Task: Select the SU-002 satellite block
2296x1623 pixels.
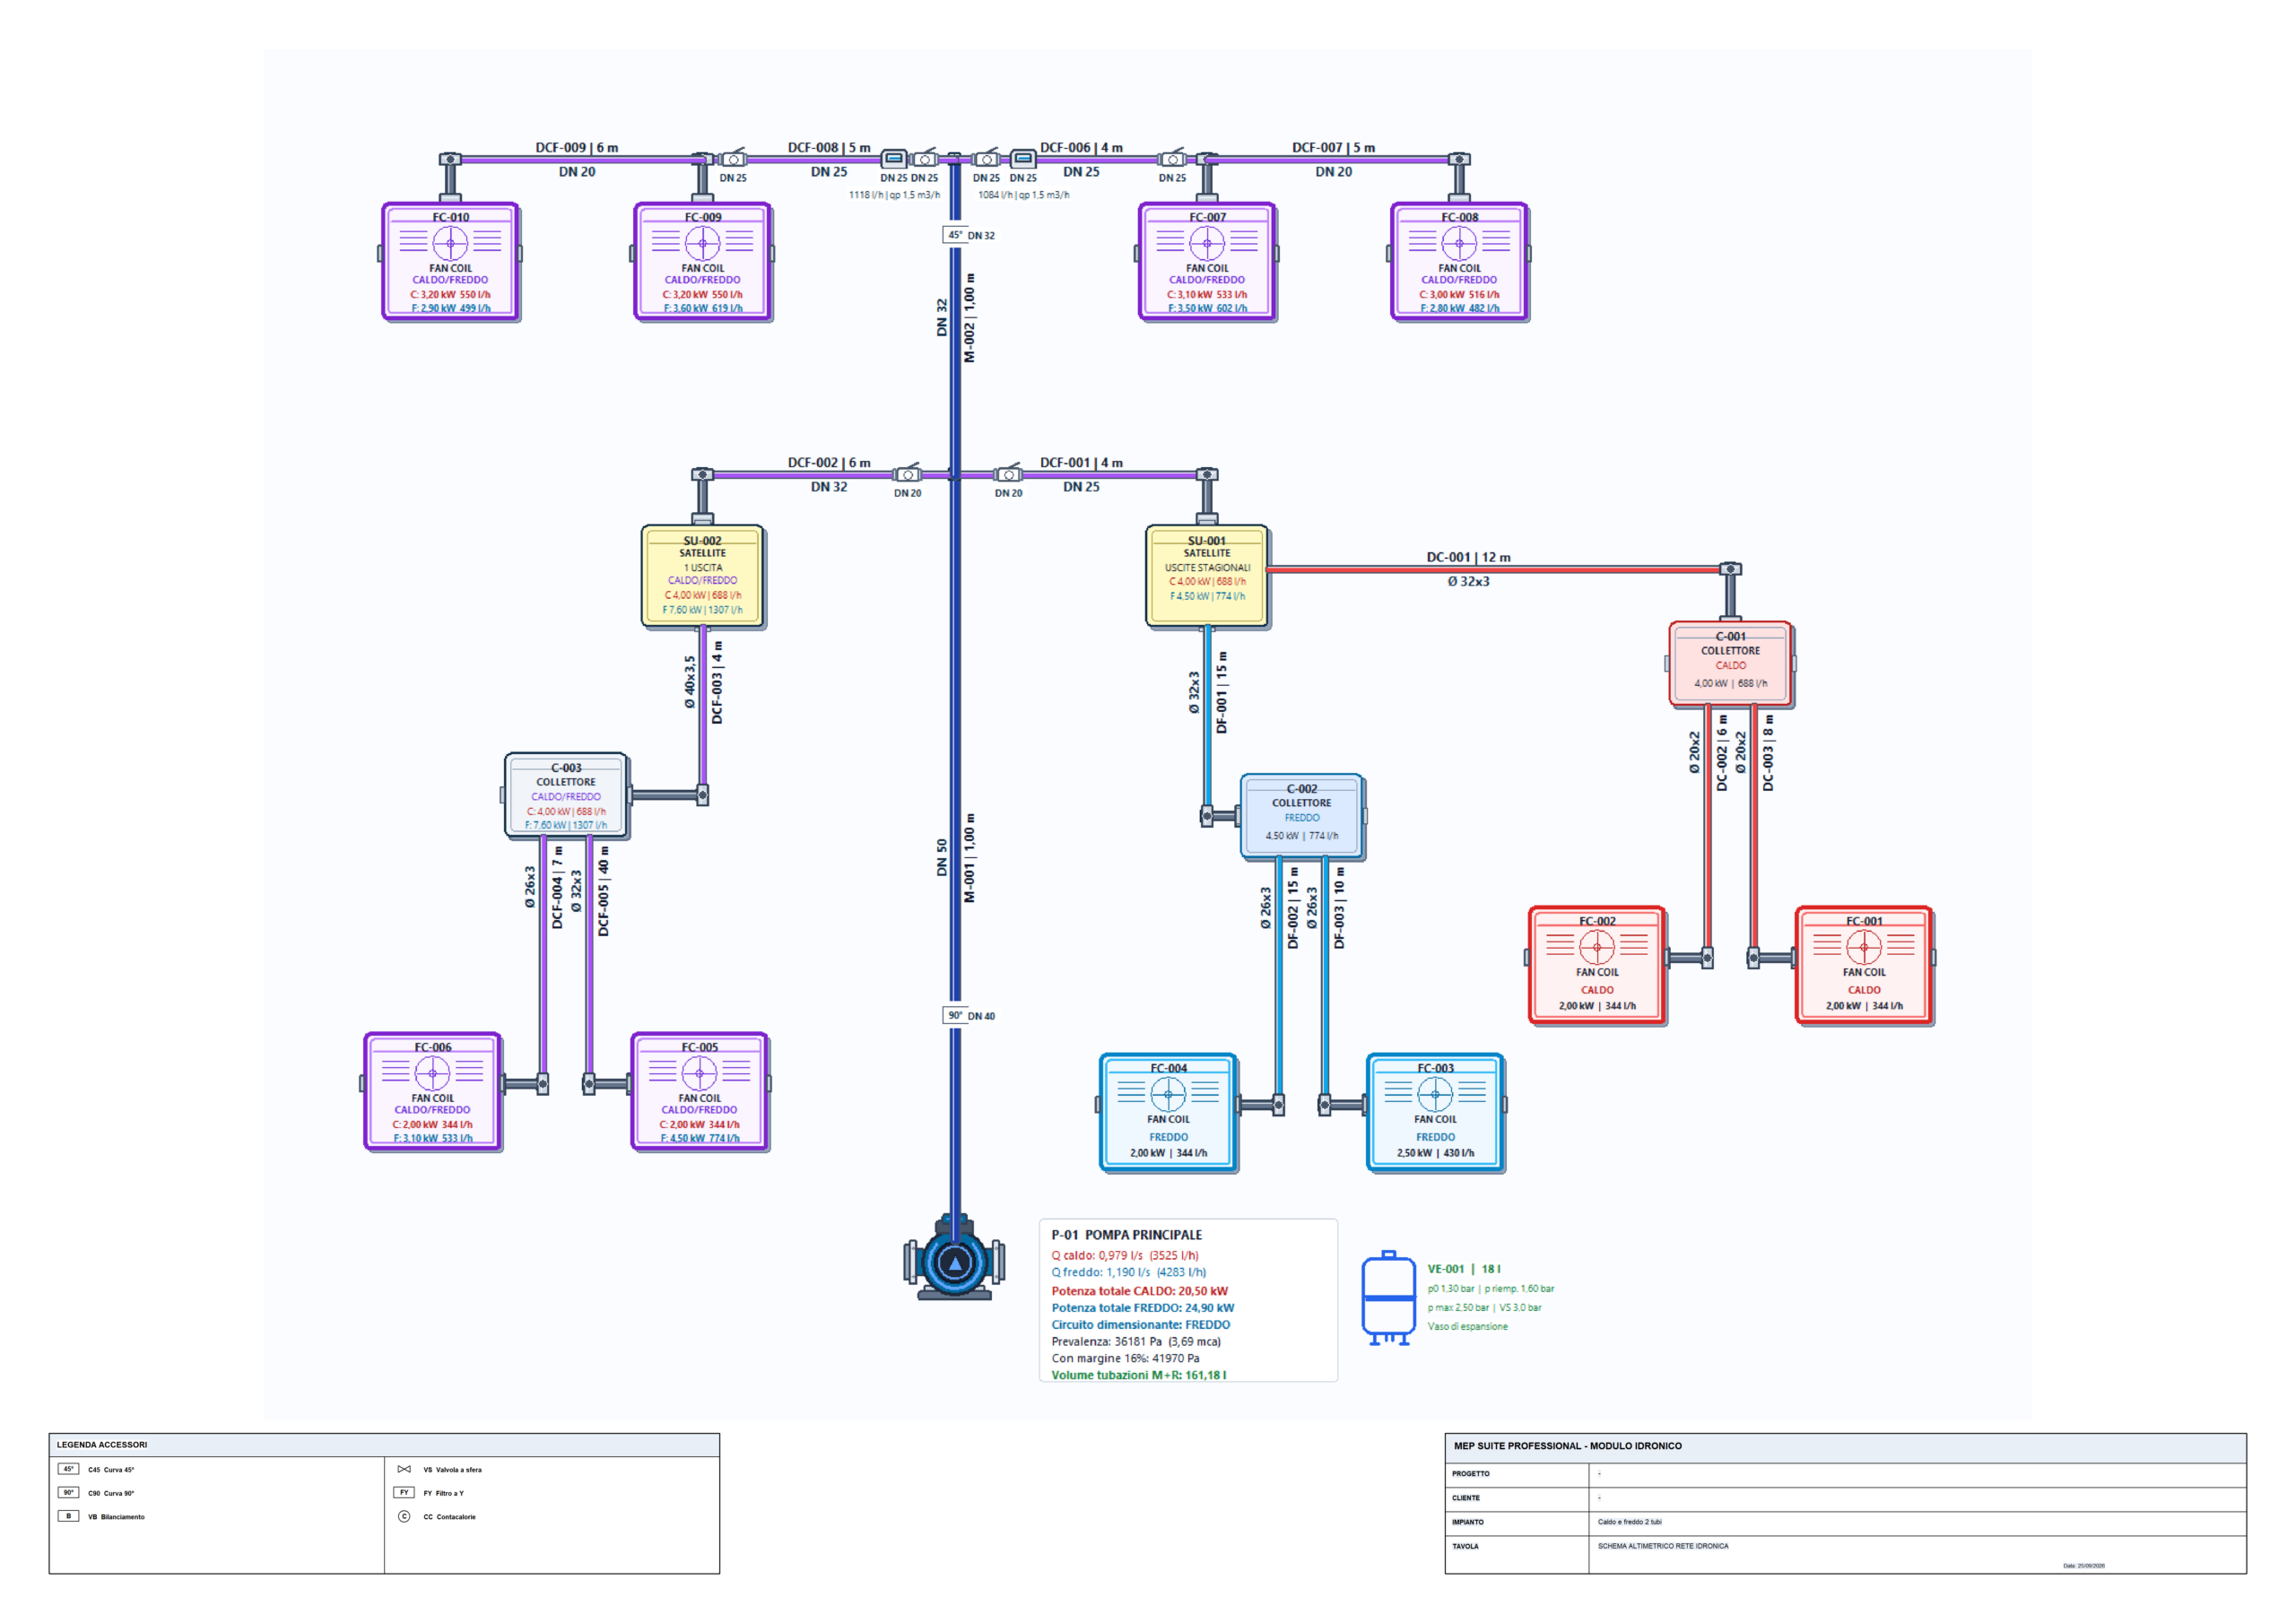Action: [x=703, y=577]
